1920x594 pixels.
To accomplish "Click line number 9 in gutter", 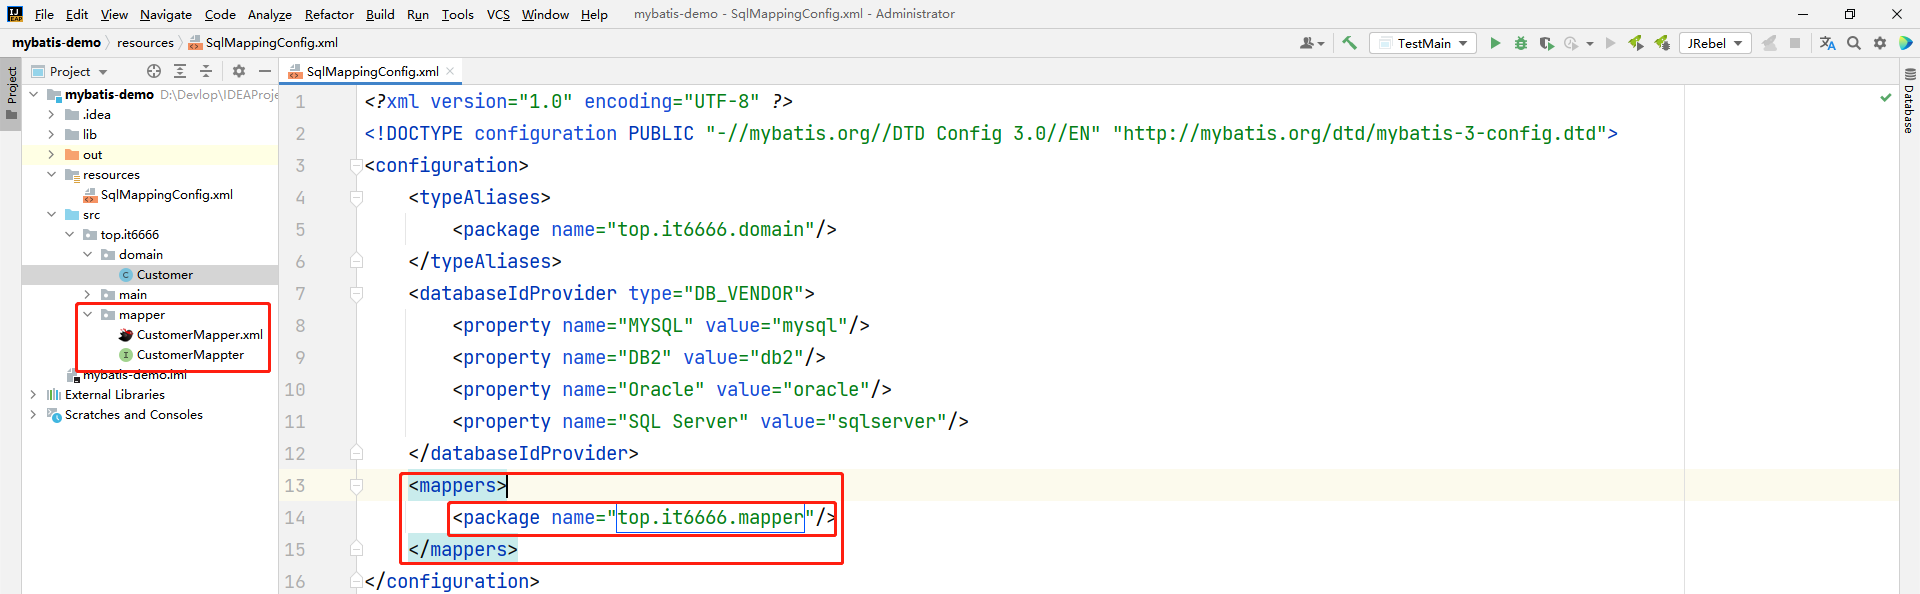I will (x=300, y=358).
